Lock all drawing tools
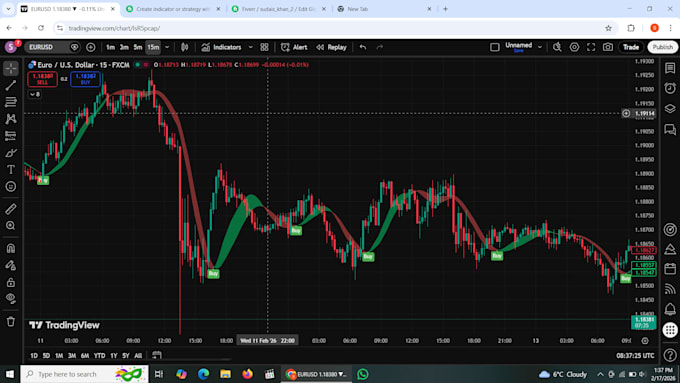 pos(11,282)
